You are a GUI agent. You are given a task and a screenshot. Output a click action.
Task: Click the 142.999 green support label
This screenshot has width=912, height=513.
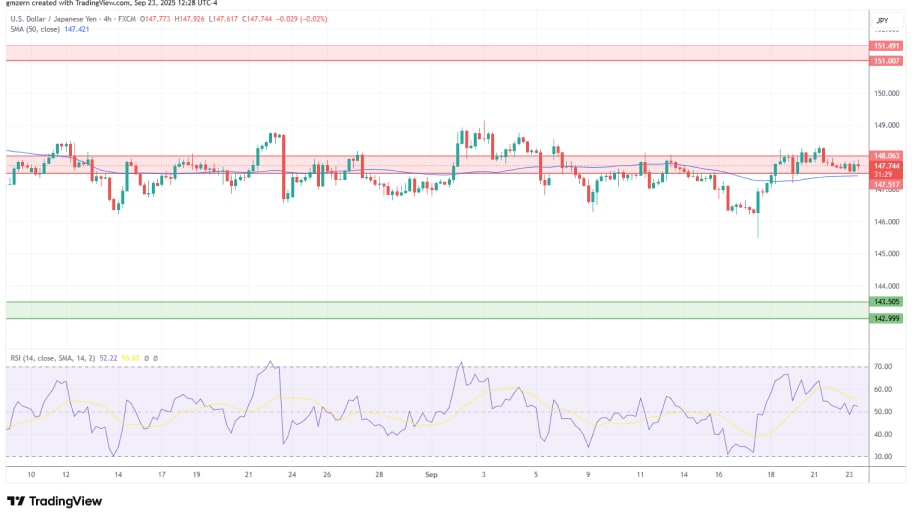[887, 318]
